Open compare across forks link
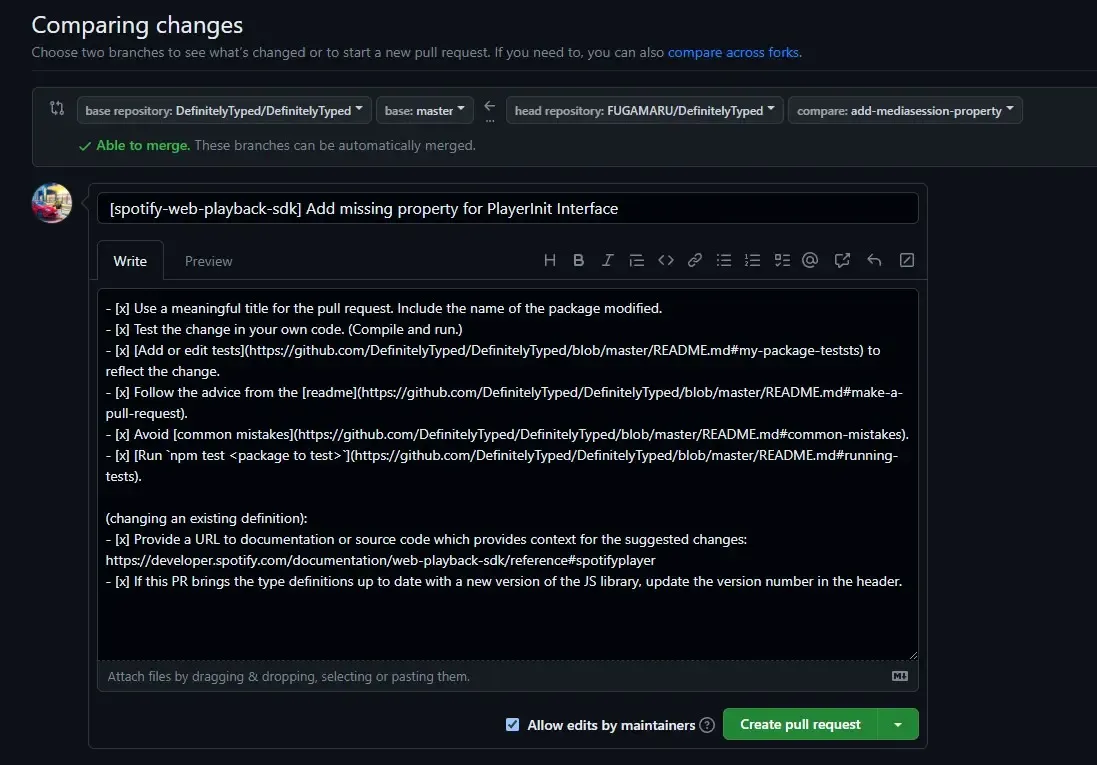The image size is (1097, 765). click(x=733, y=52)
